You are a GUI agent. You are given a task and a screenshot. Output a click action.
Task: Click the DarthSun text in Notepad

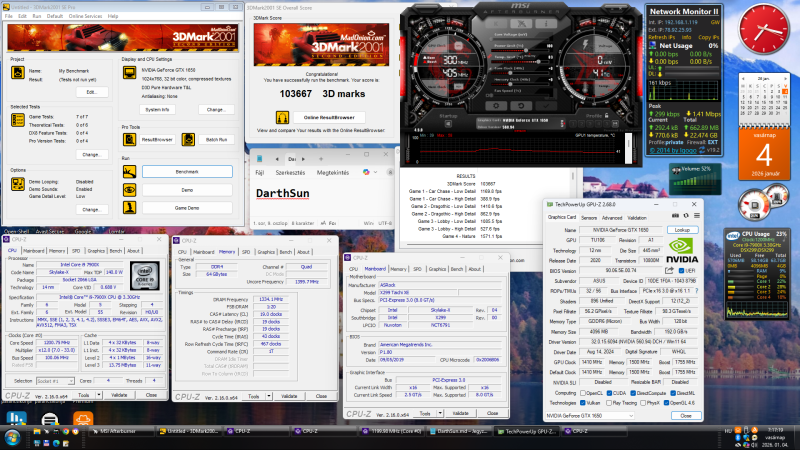coord(283,193)
